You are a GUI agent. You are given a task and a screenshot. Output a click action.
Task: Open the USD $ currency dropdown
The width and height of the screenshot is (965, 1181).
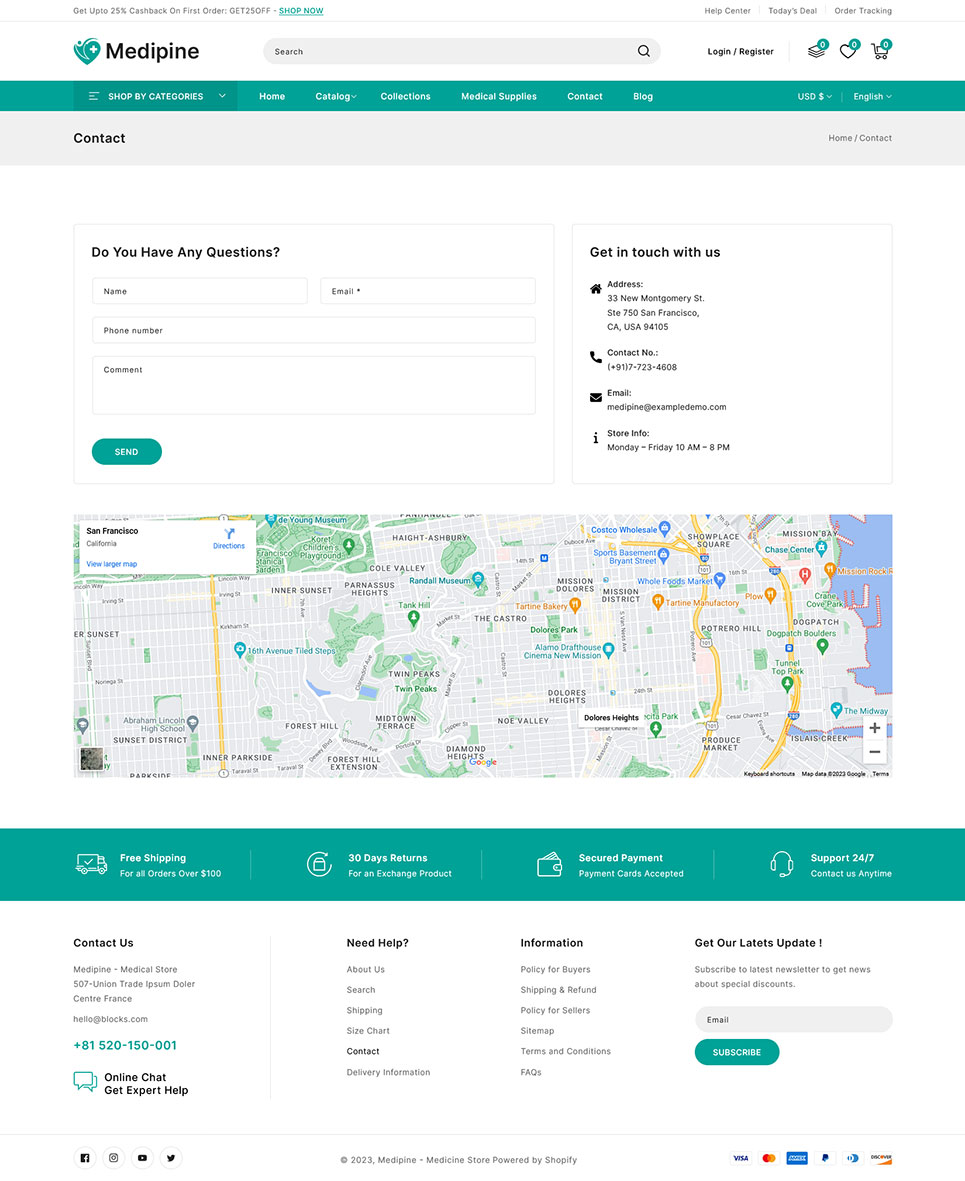(814, 96)
